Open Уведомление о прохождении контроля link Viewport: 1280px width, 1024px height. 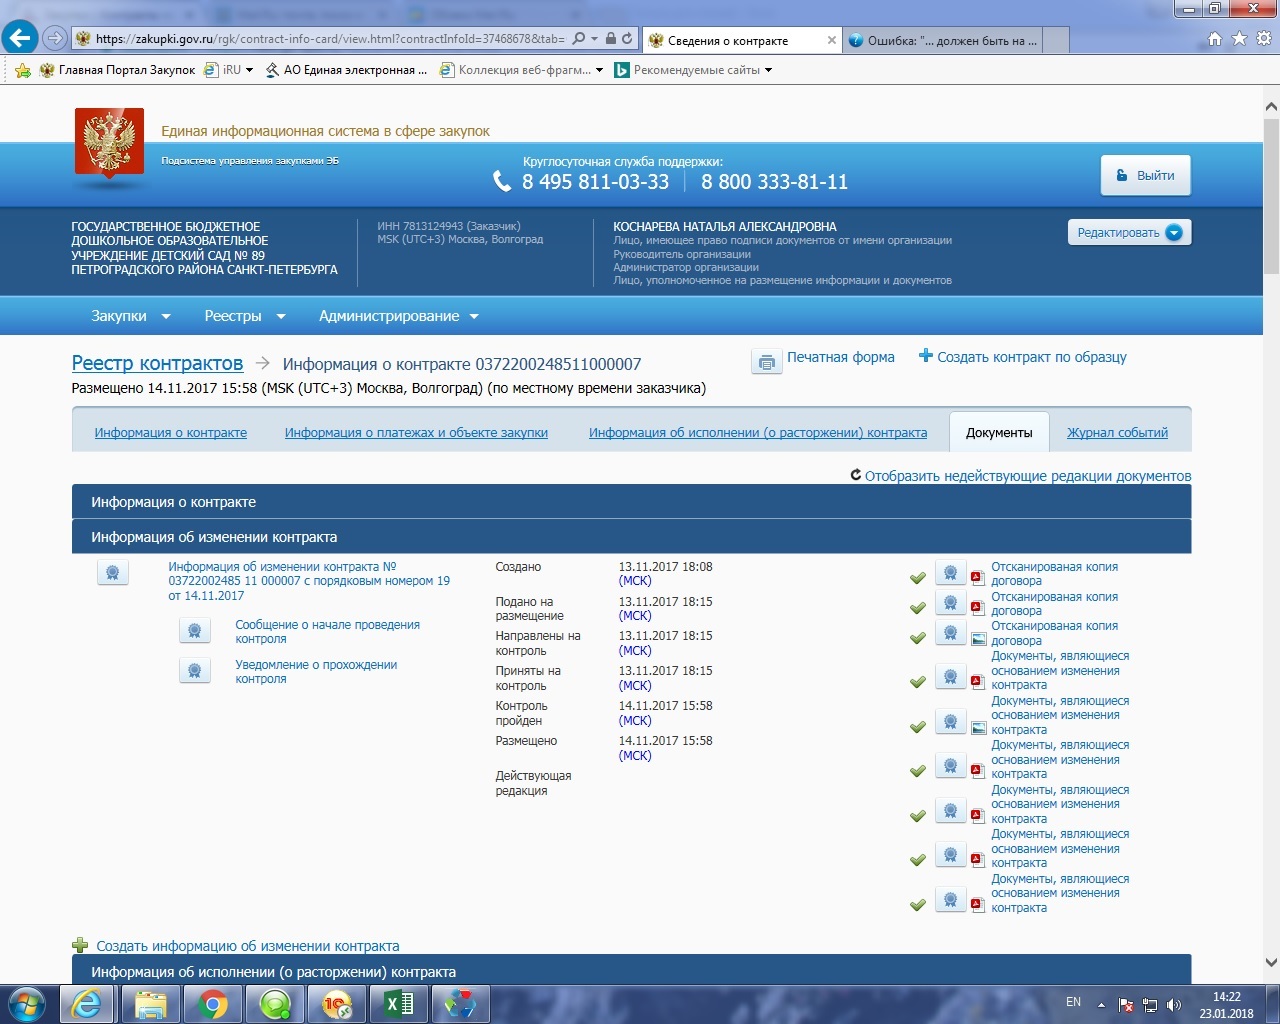[316, 672]
